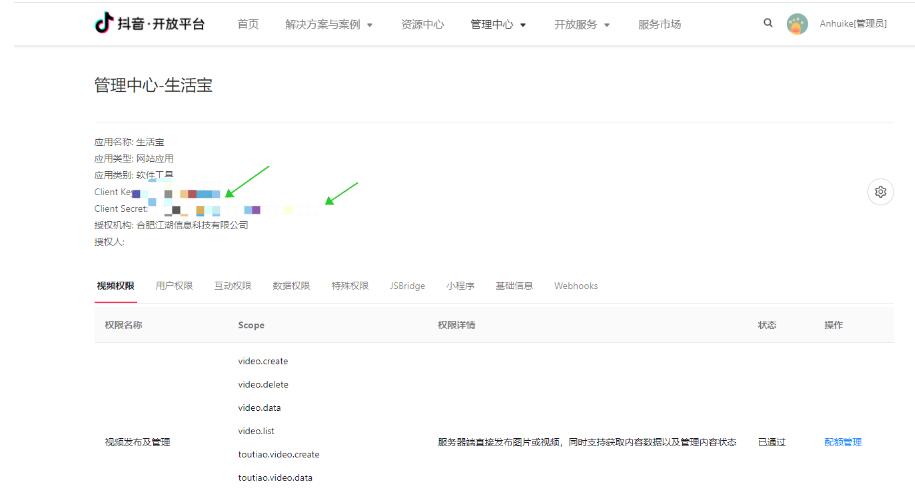
Task: Open the JSBridge tab
Action: [x=407, y=286]
